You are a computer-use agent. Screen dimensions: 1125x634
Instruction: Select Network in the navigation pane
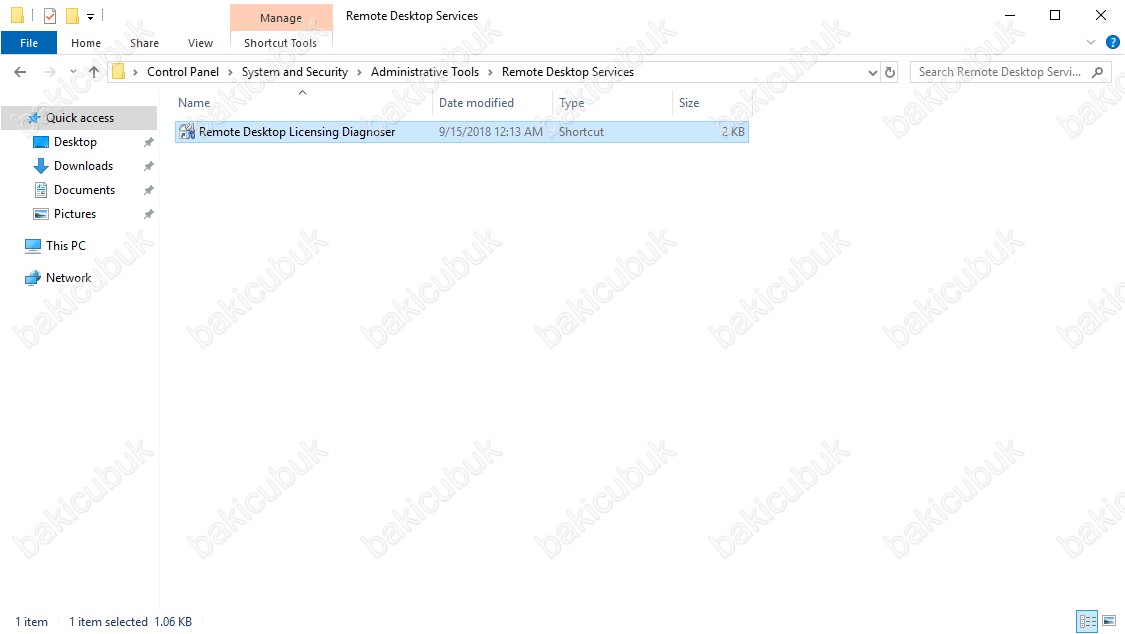[x=68, y=278]
